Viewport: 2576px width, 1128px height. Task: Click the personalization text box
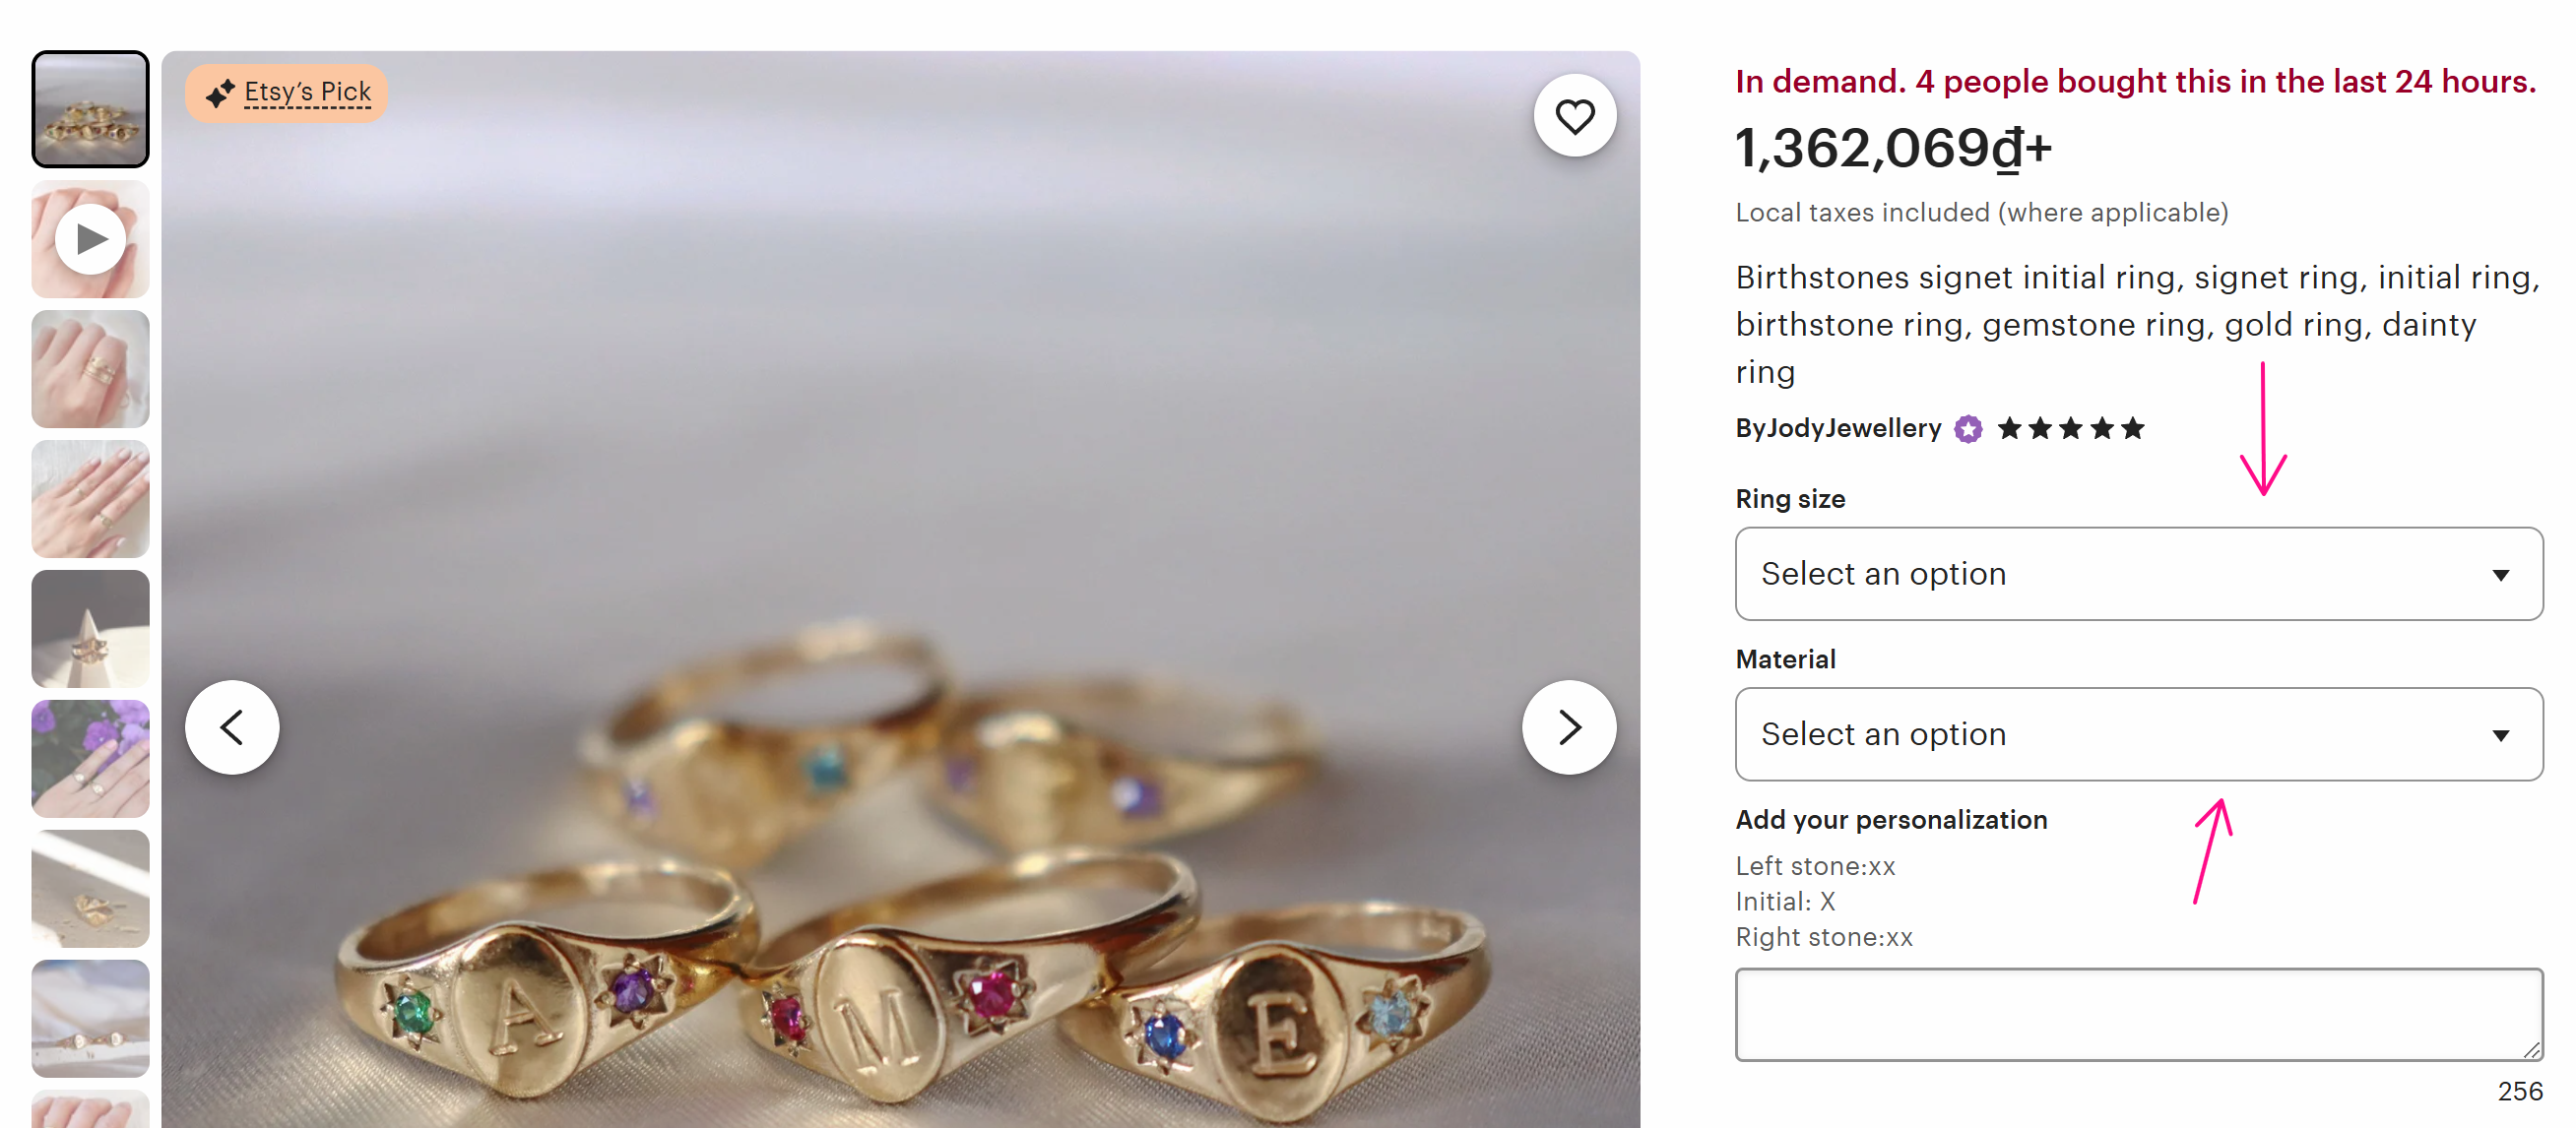click(2138, 1014)
